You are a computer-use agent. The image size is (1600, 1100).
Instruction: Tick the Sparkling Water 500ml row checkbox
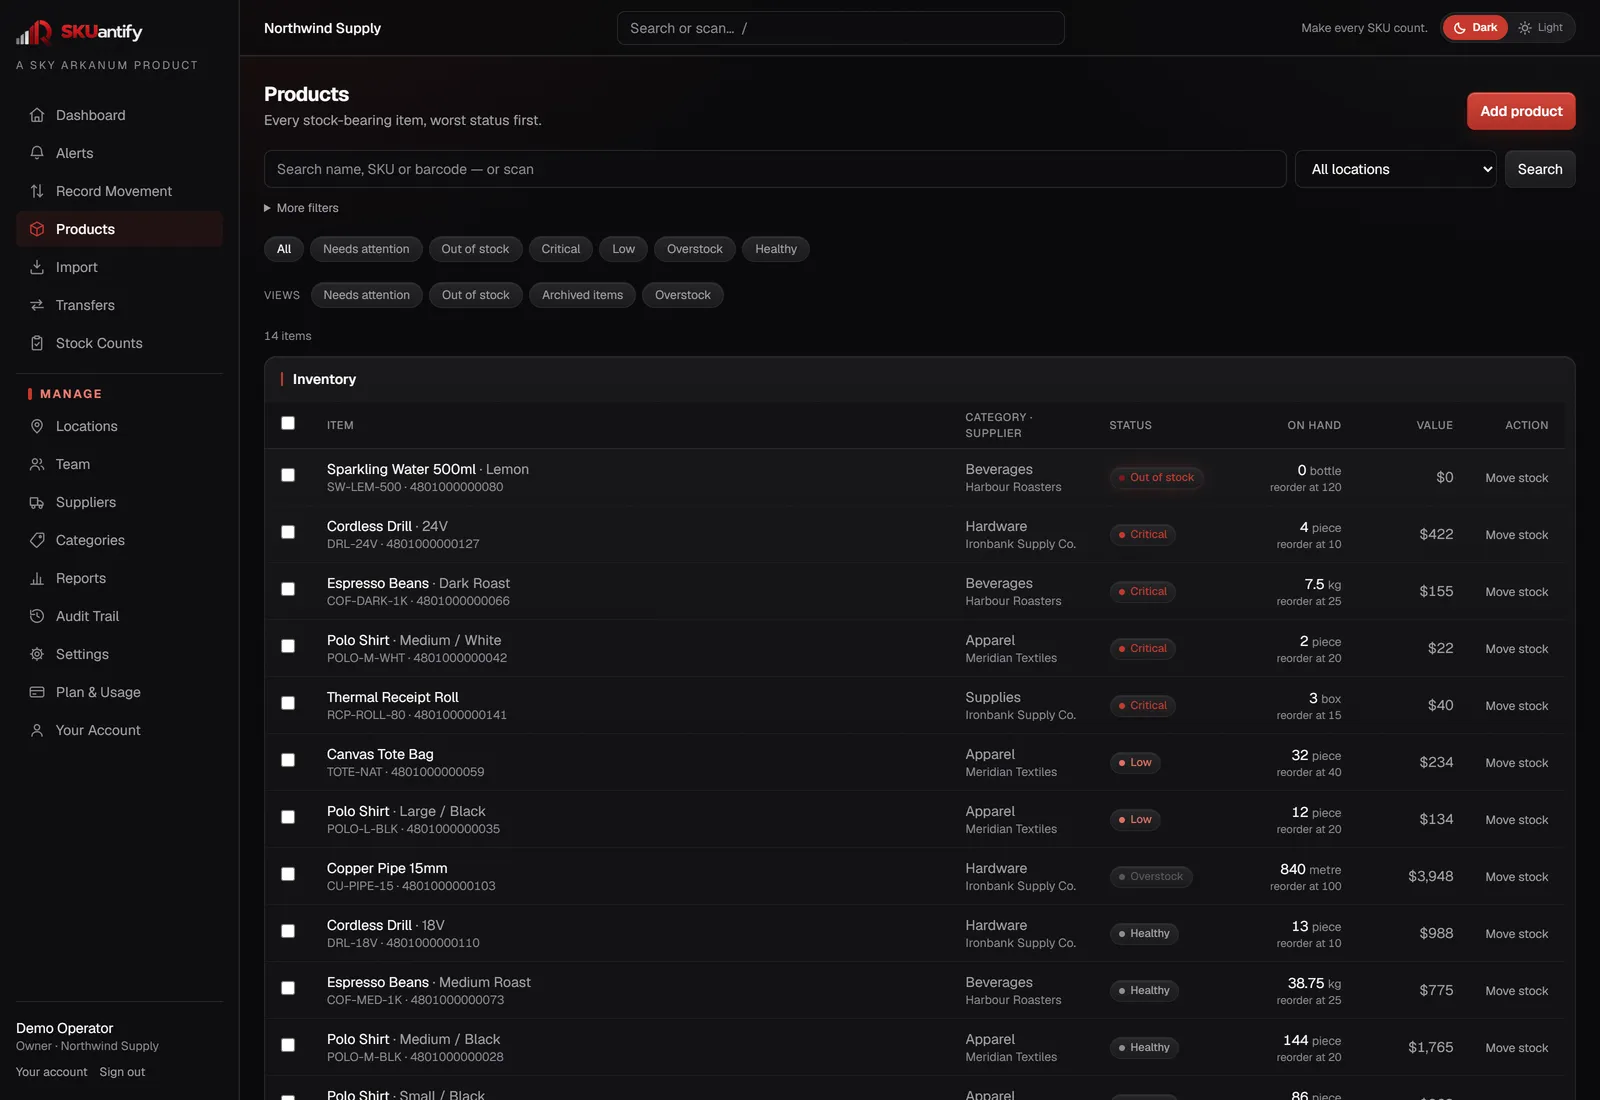tap(288, 475)
